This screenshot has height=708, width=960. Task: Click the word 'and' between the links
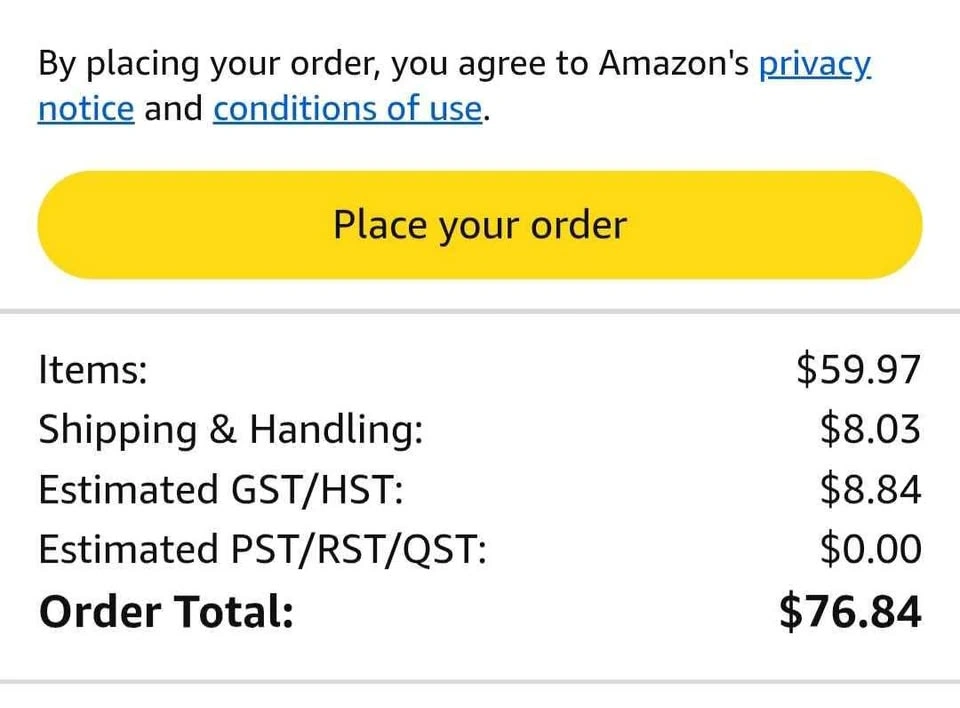[173, 108]
